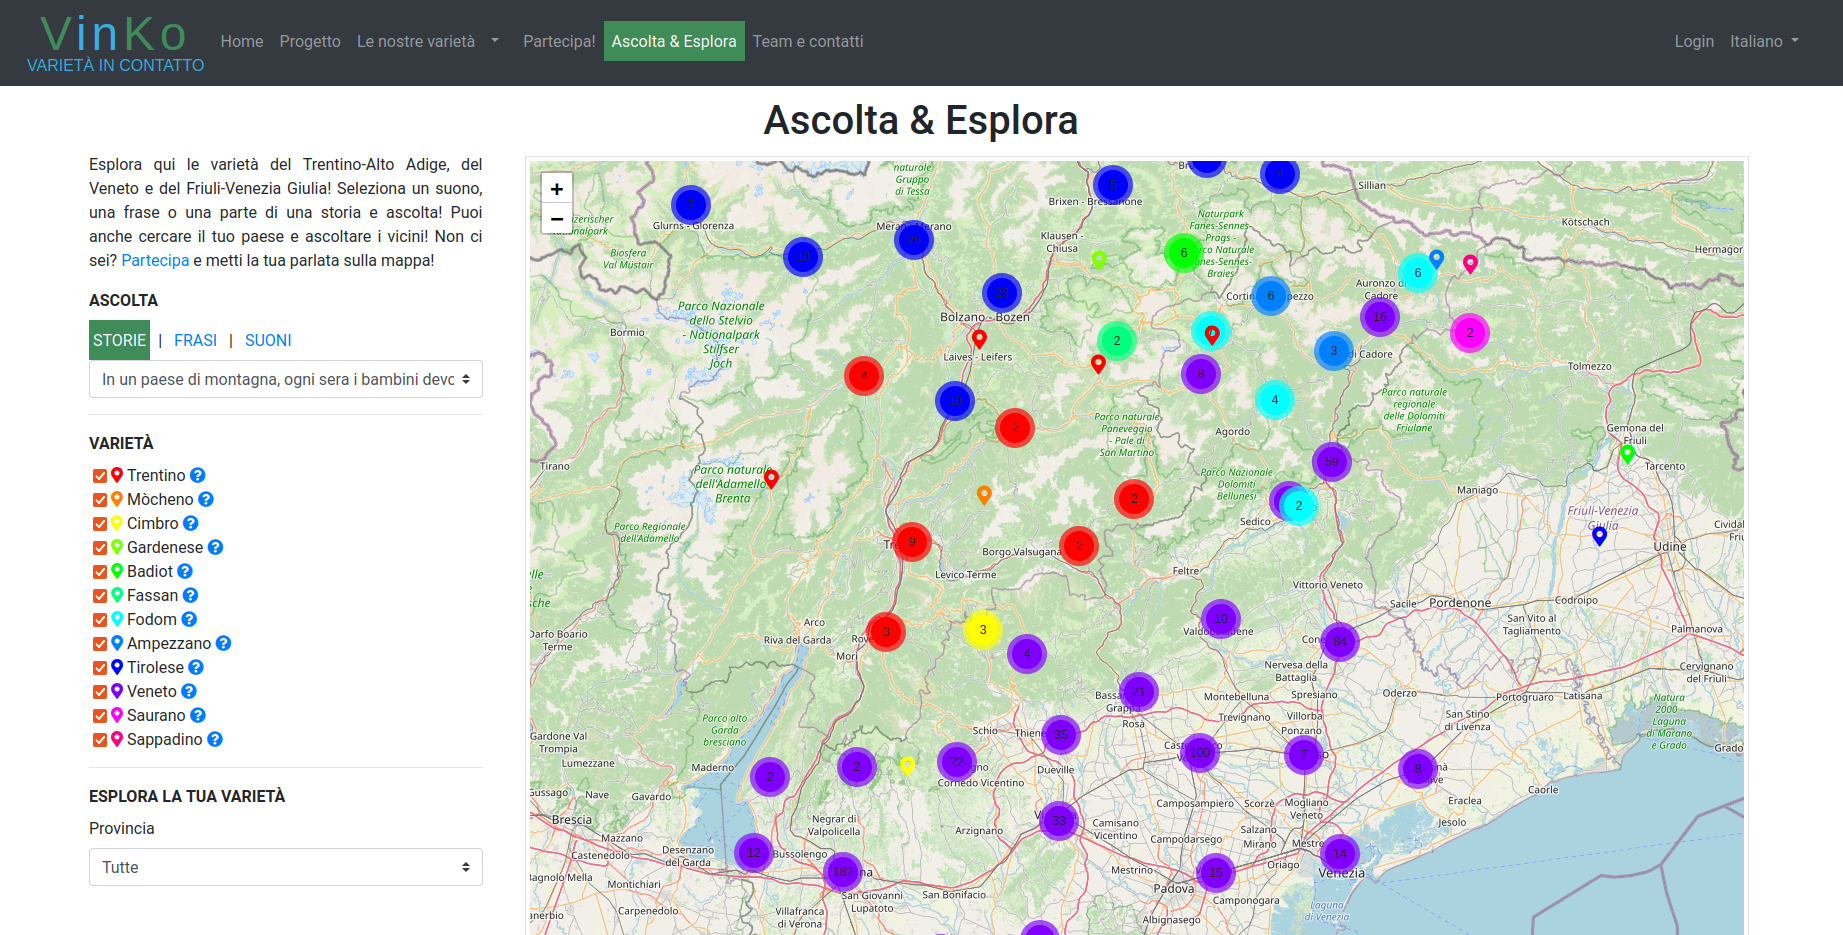The height and width of the screenshot is (935, 1843).
Task: Show help for Sappadino variety
Action: click(215, 739)
